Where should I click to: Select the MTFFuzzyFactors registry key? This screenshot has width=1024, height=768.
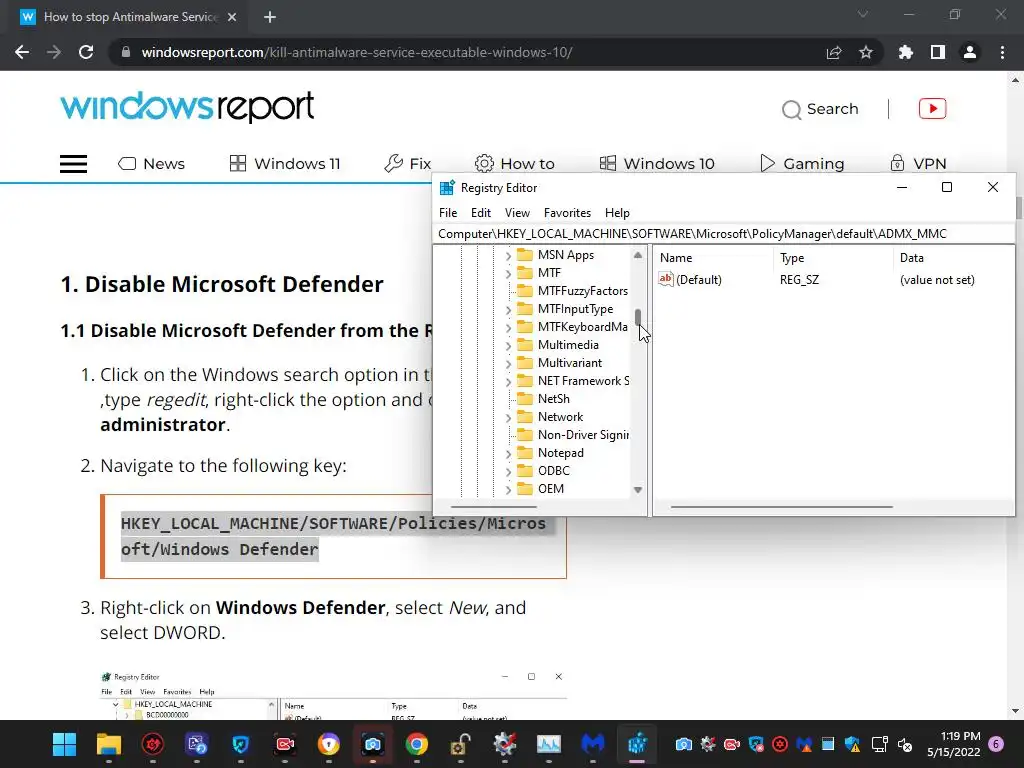(583, 291)
